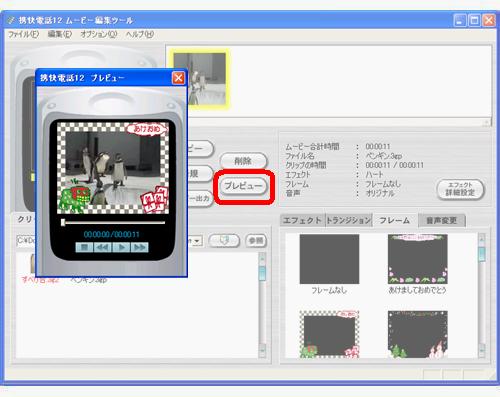Screen dimensions: 500x397
Task: Click the favorites folder icon button
Action: 224,240
